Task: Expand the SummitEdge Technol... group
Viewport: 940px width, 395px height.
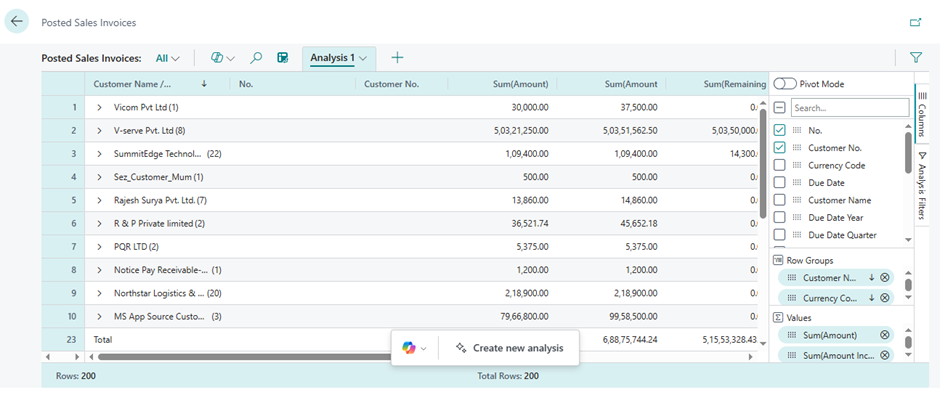Action: [x=100, y=154]
